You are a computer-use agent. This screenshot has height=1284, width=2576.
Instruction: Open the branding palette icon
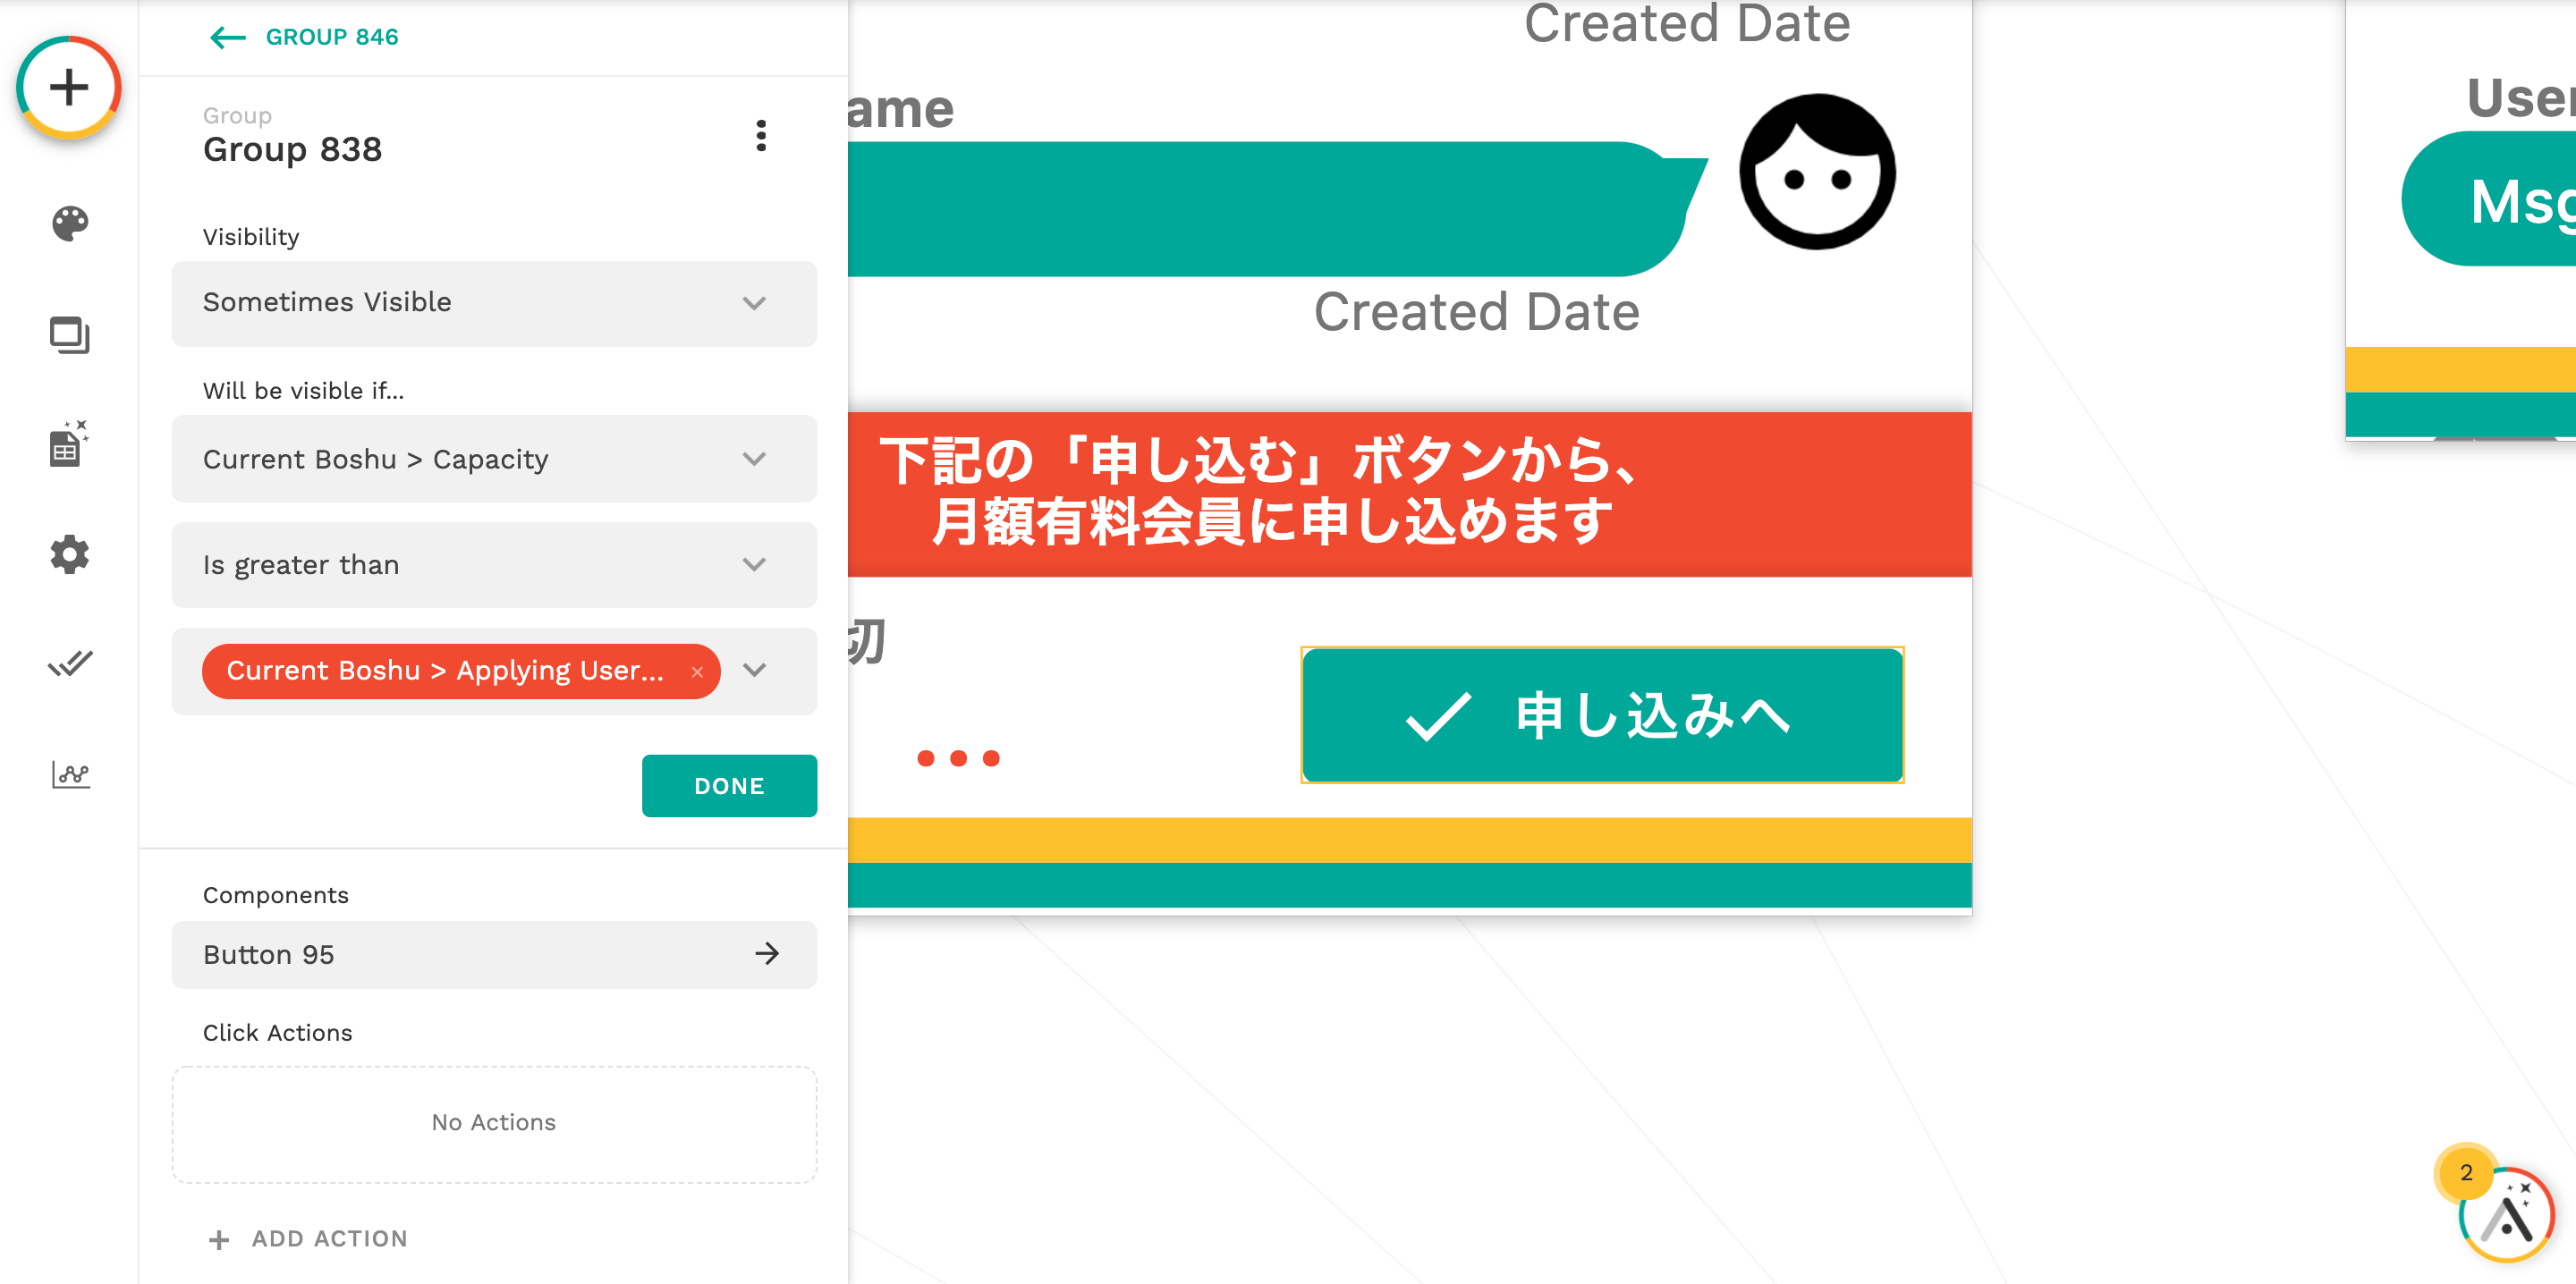point(69,223)
